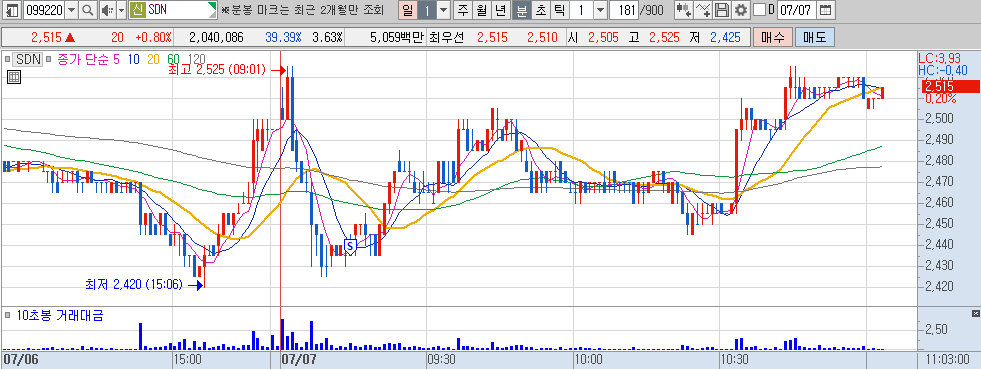Screen dimensions: 981x369
Task: Open the candlestick chart-type add icon
Action: click(x=684, y=10)
